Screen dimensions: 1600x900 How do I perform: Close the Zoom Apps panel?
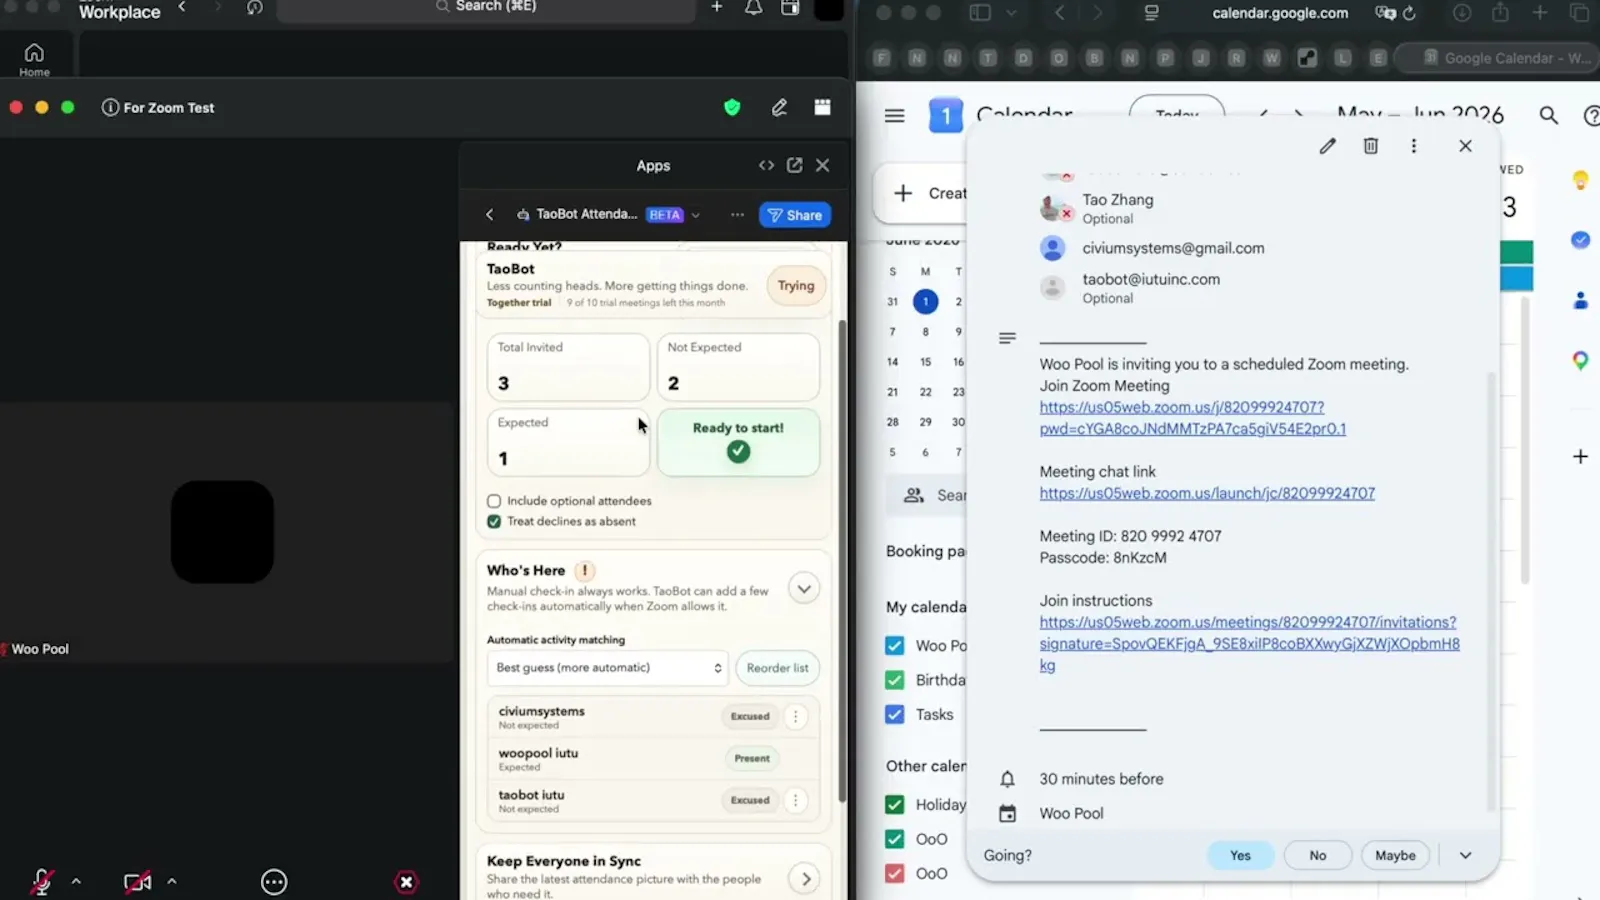tap(822, 165)
